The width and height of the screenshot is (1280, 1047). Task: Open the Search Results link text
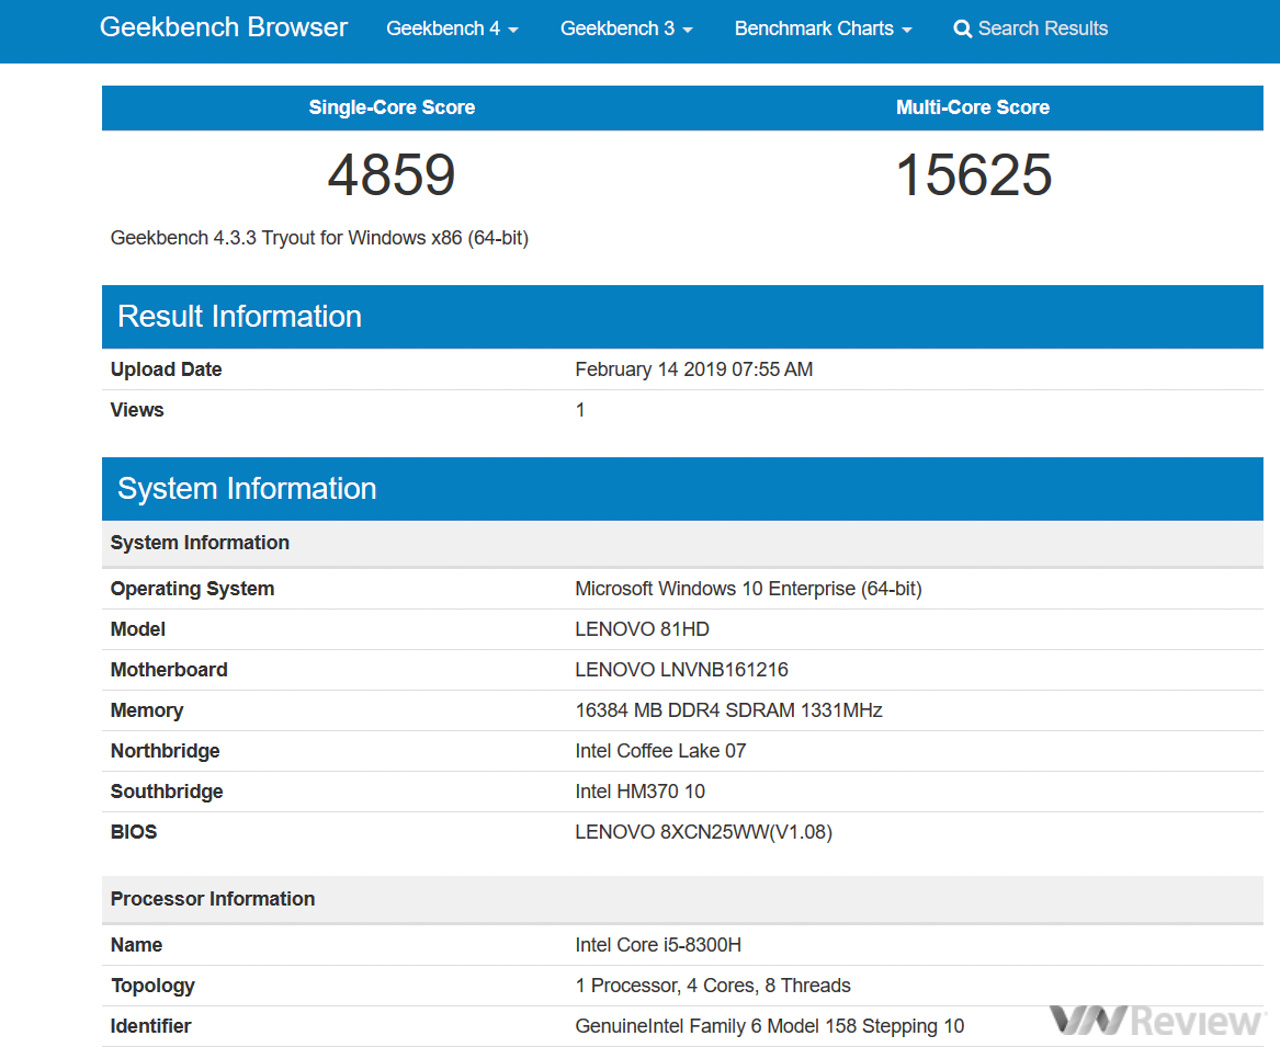tap(1043, 29)
